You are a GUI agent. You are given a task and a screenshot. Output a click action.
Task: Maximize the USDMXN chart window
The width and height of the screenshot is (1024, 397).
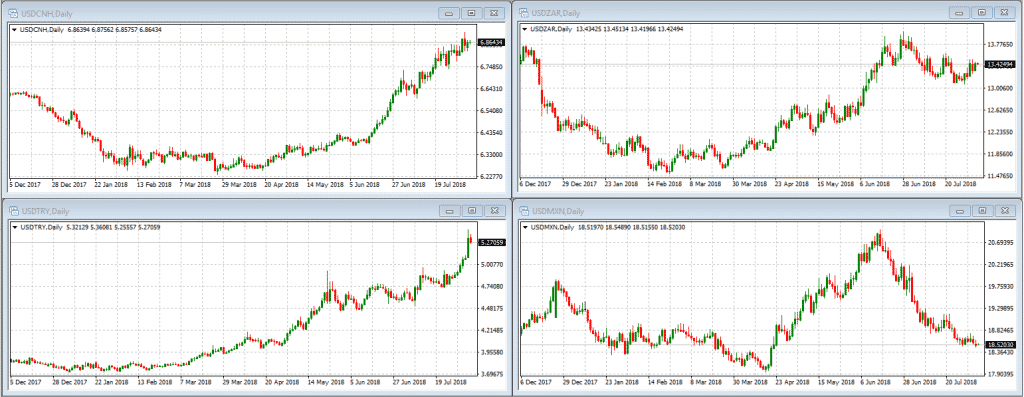click(982, 211)
